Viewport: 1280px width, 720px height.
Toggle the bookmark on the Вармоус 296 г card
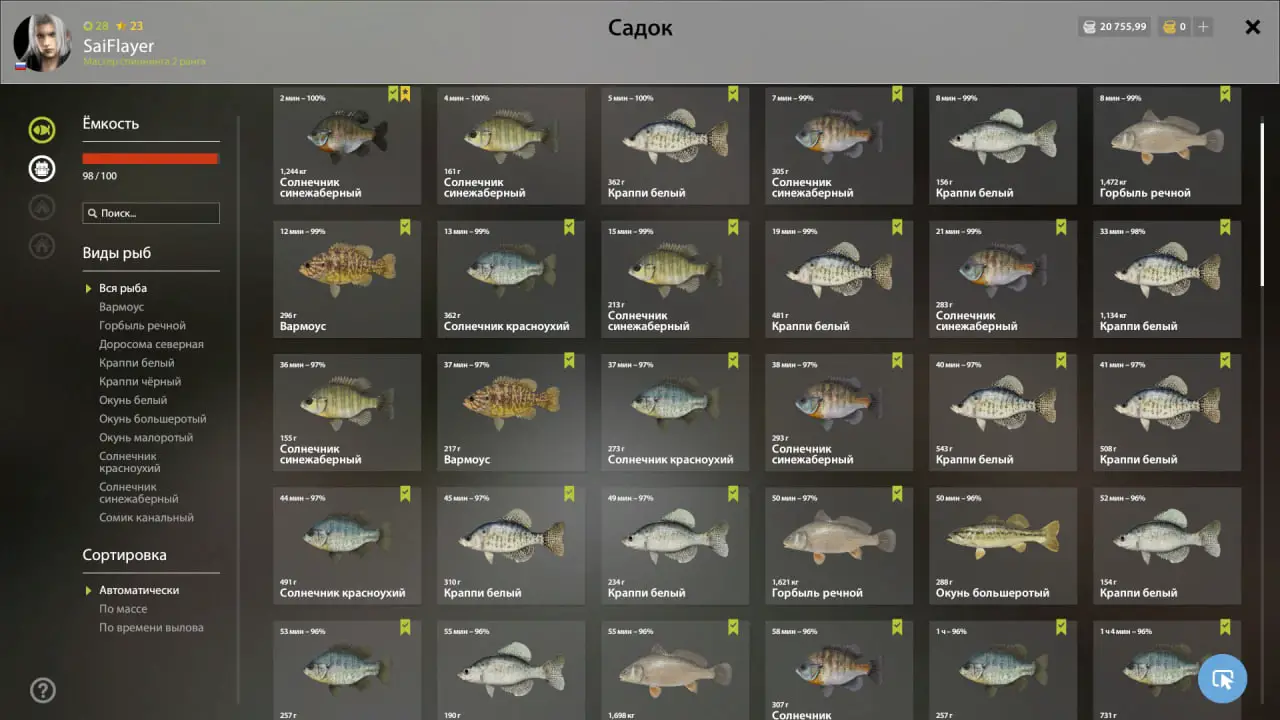click(x=405, y=227)
